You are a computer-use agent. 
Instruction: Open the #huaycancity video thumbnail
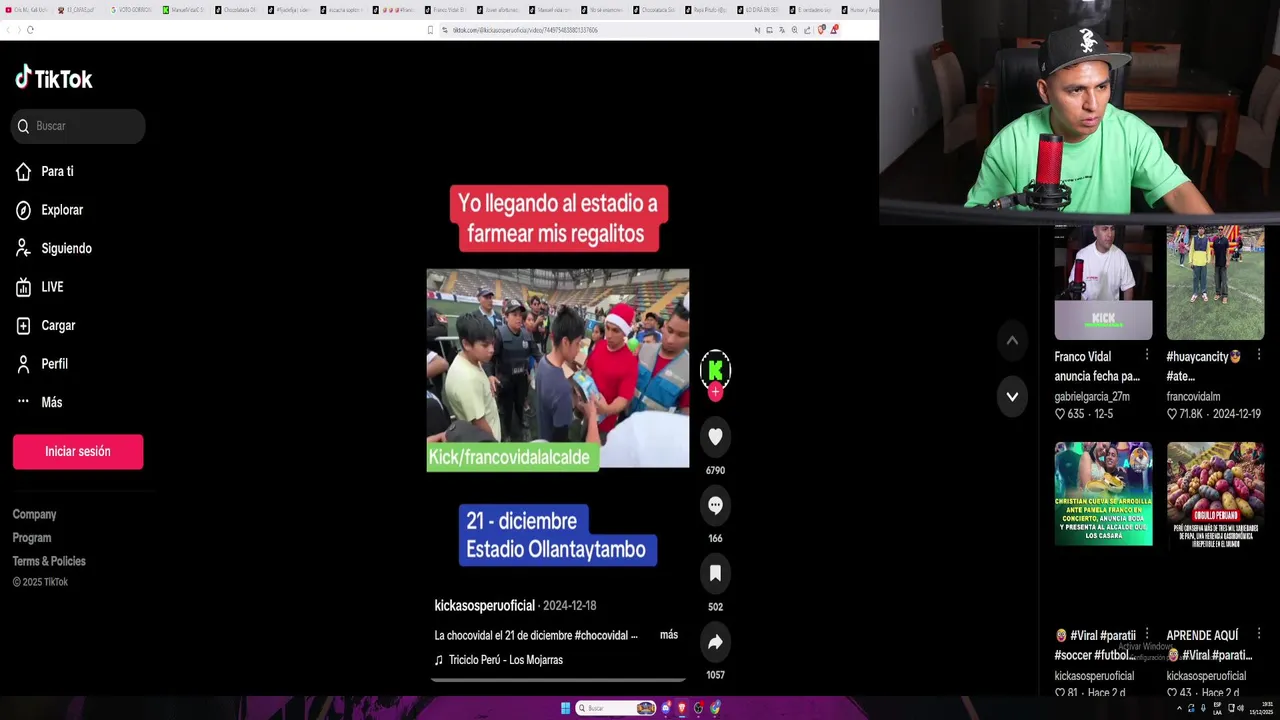(x=1215, y=284)
